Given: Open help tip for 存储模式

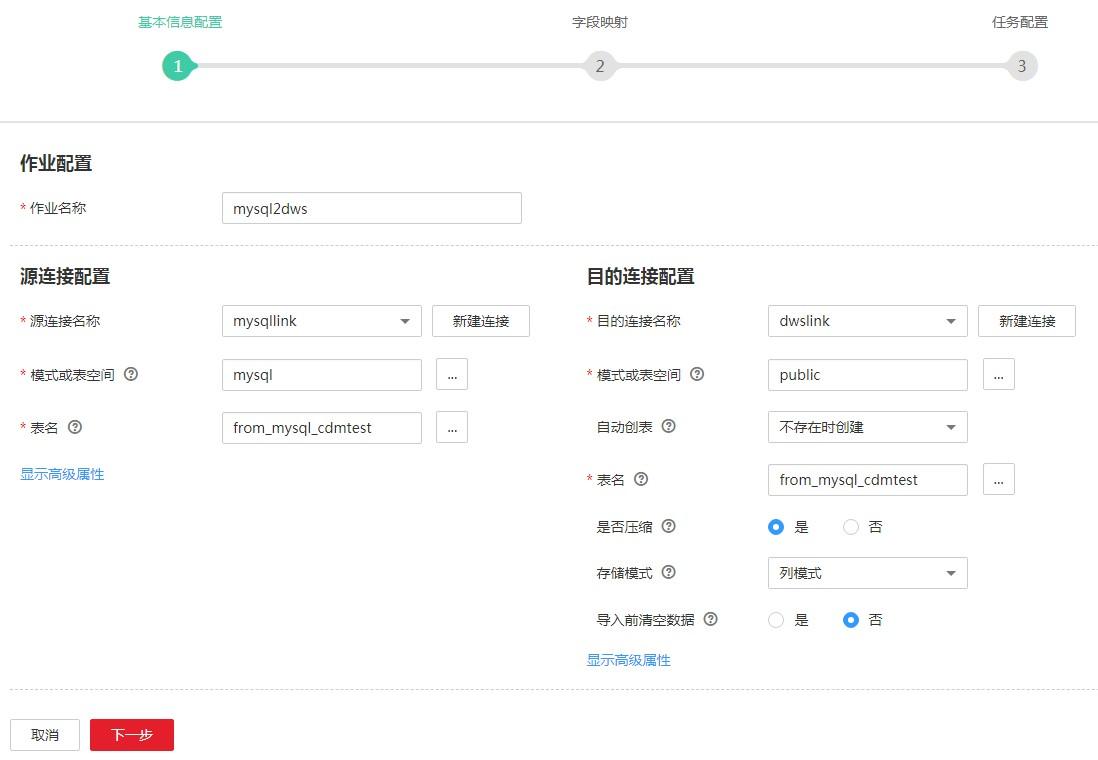Looking at the screenshot, I should 667,572.
